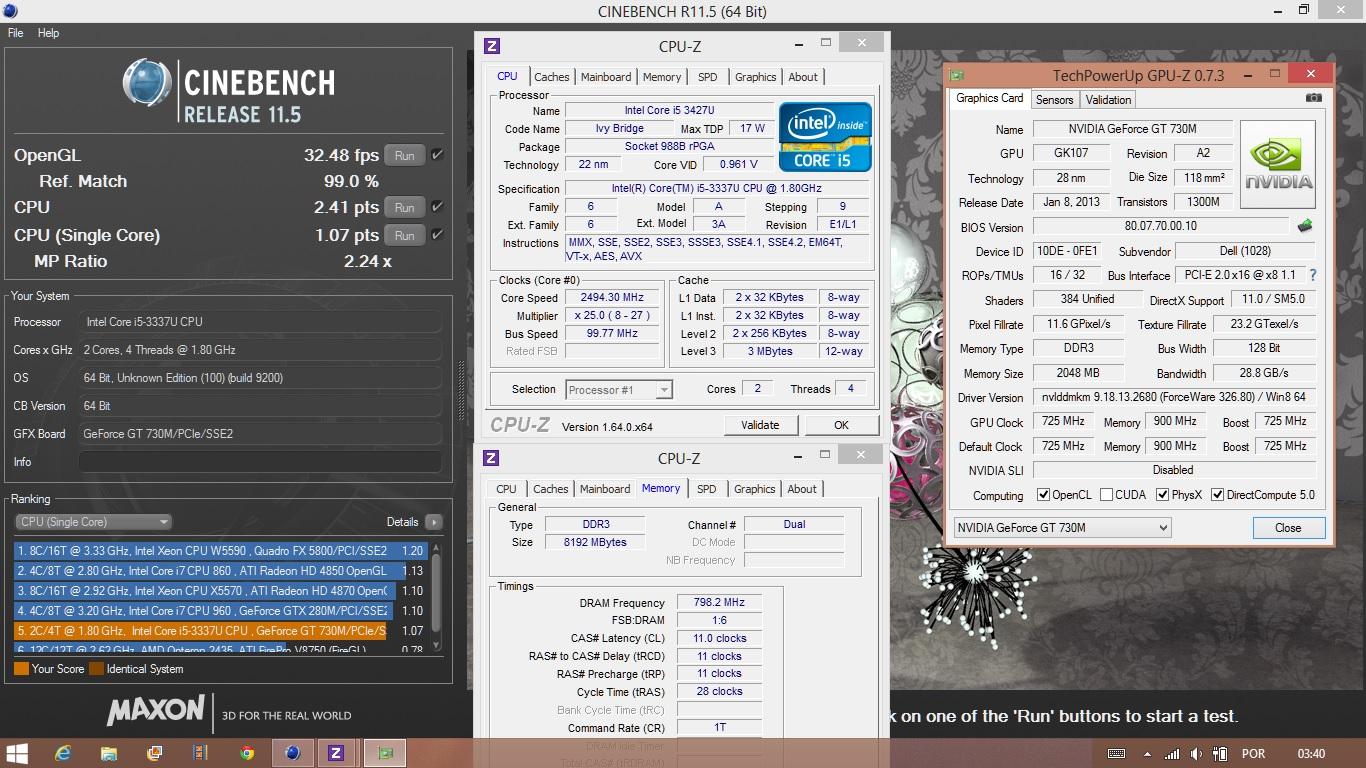Image resolution: width=1366 pixels, height=768 pixels.
Task: Click the taskbar icon right of File Explorer
Action: tap(155, 753)
